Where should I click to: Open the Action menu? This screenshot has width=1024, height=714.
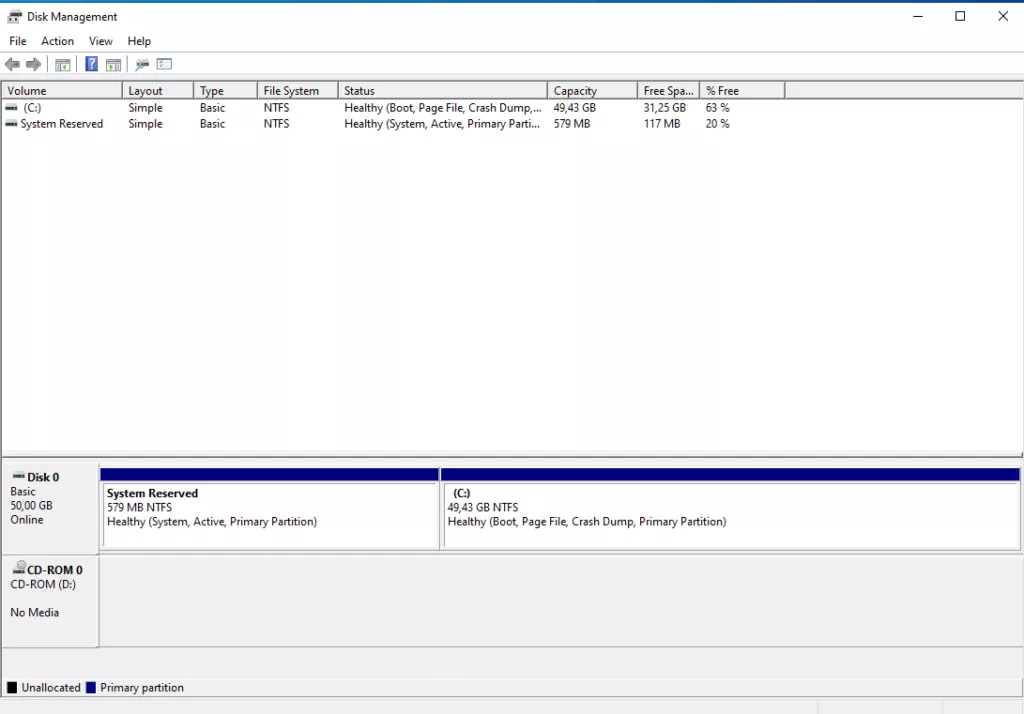(57, 41)
